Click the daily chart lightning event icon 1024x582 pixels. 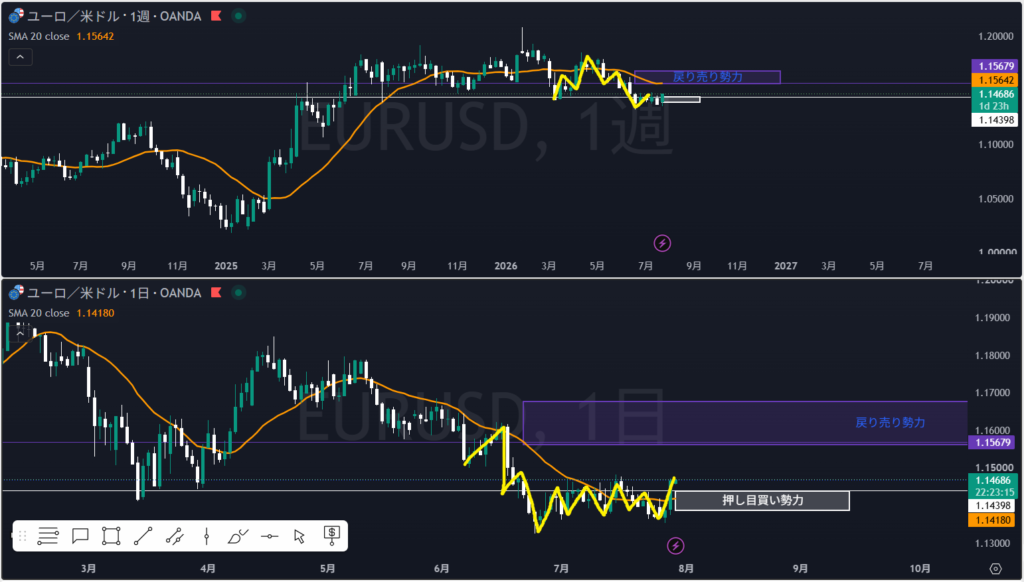675,545
